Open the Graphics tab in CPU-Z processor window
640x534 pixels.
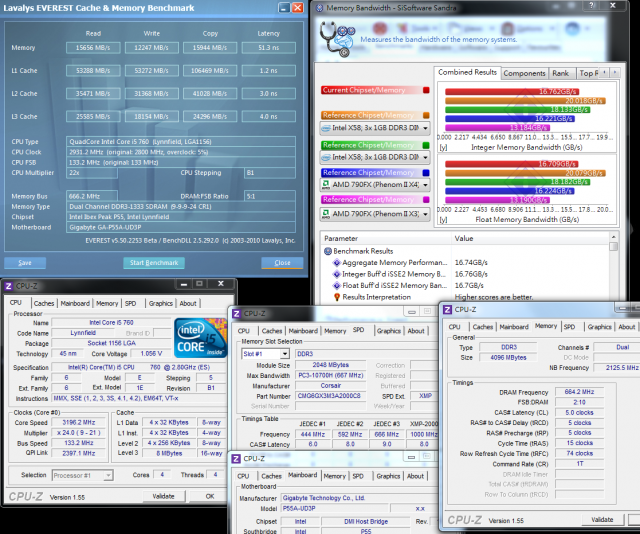160,303
